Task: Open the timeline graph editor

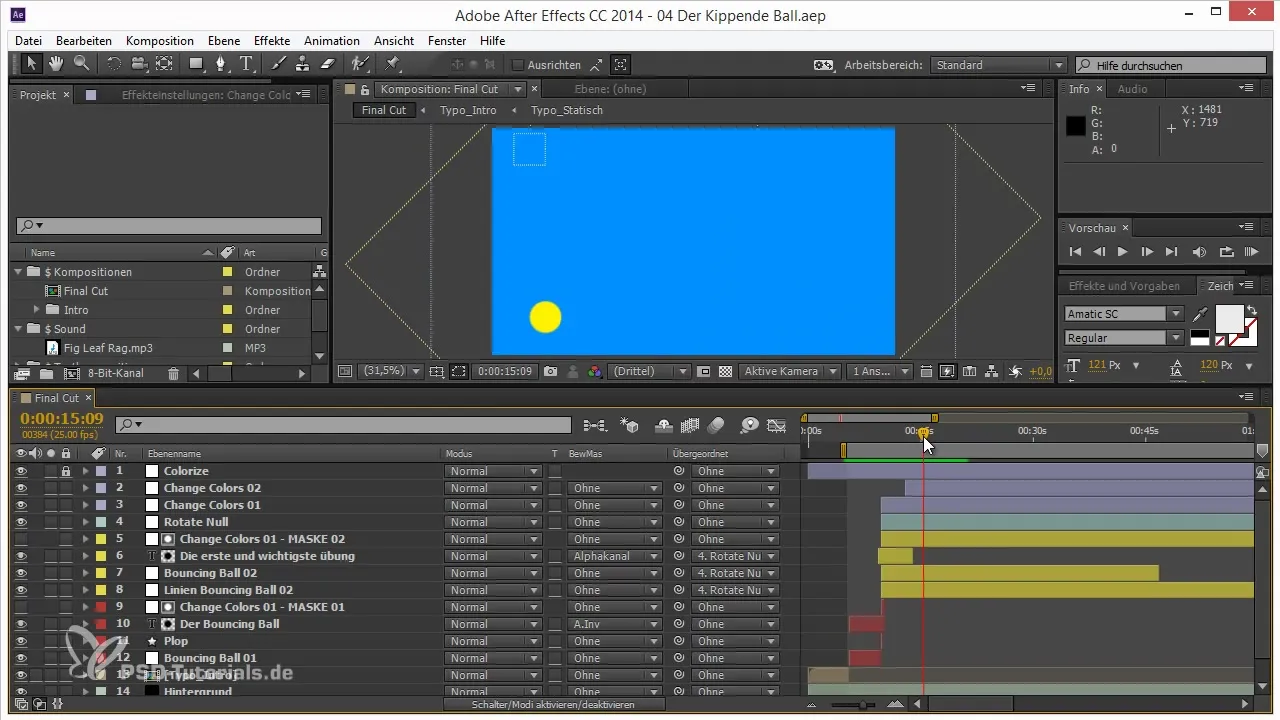Action: pyautogui.click(x=776, y=425)
